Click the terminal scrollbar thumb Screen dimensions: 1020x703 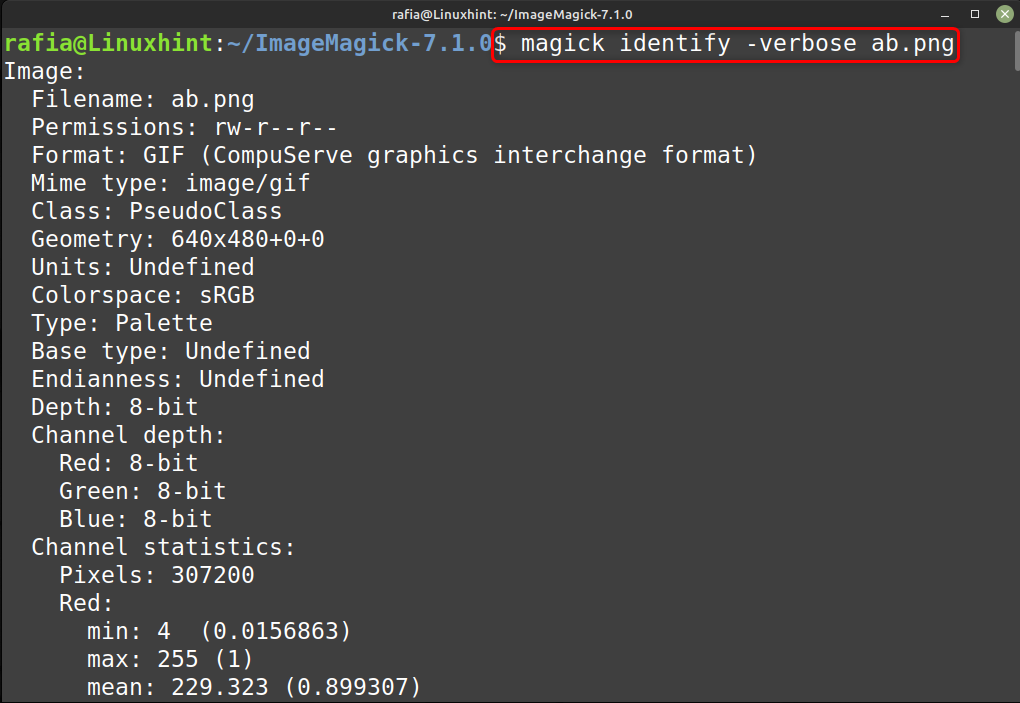click(1015, 51)
